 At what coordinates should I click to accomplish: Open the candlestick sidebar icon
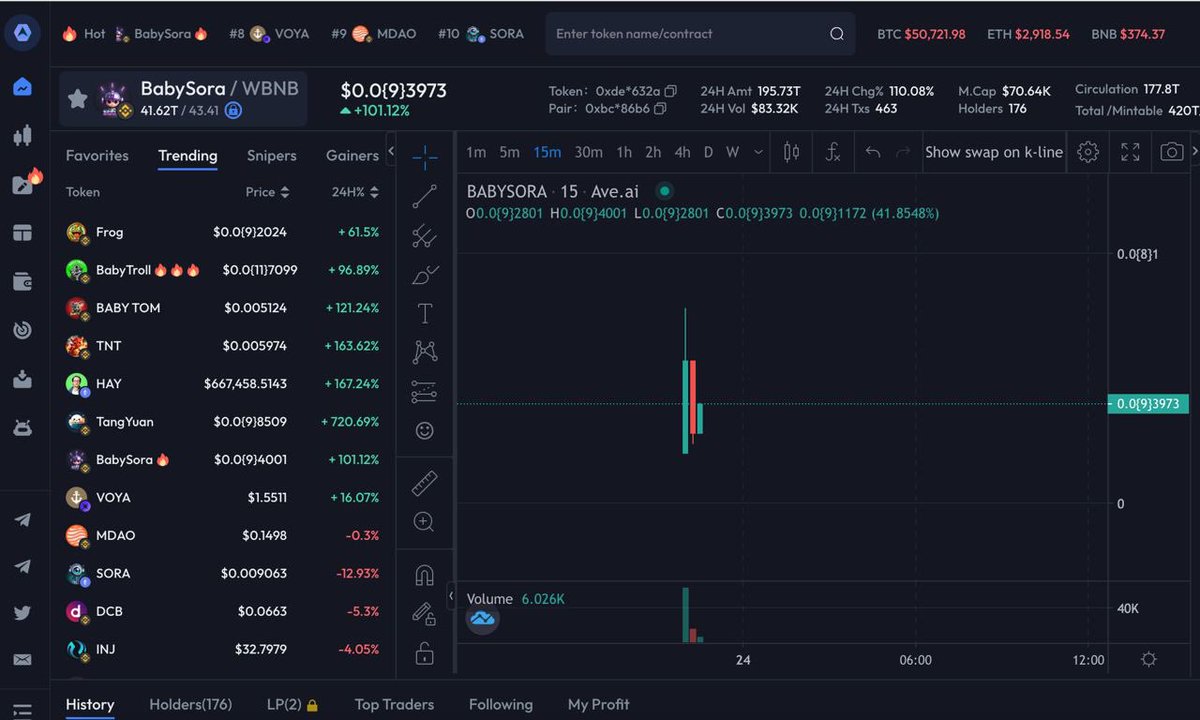coord(22,135)
